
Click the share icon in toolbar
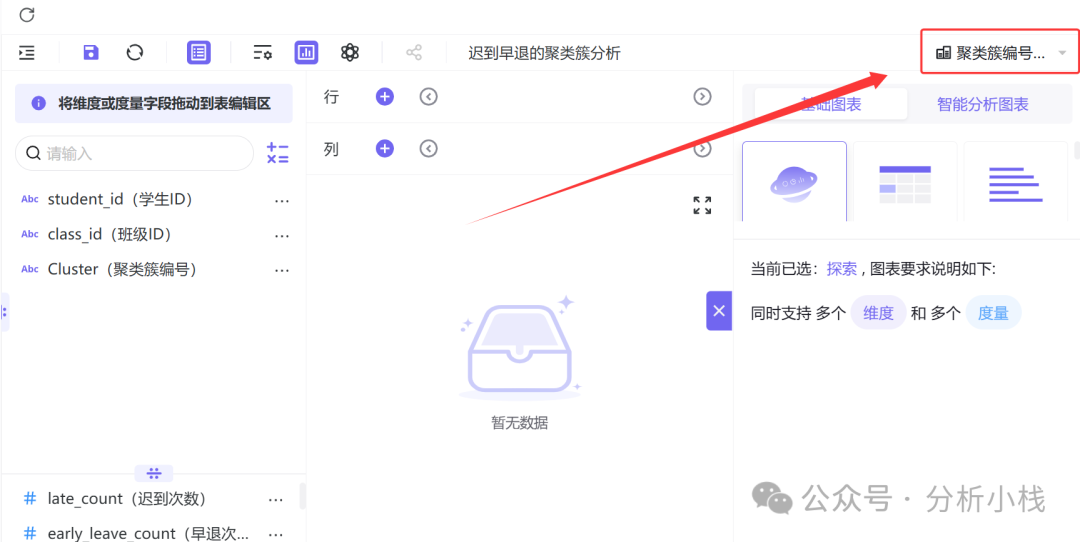414,52
